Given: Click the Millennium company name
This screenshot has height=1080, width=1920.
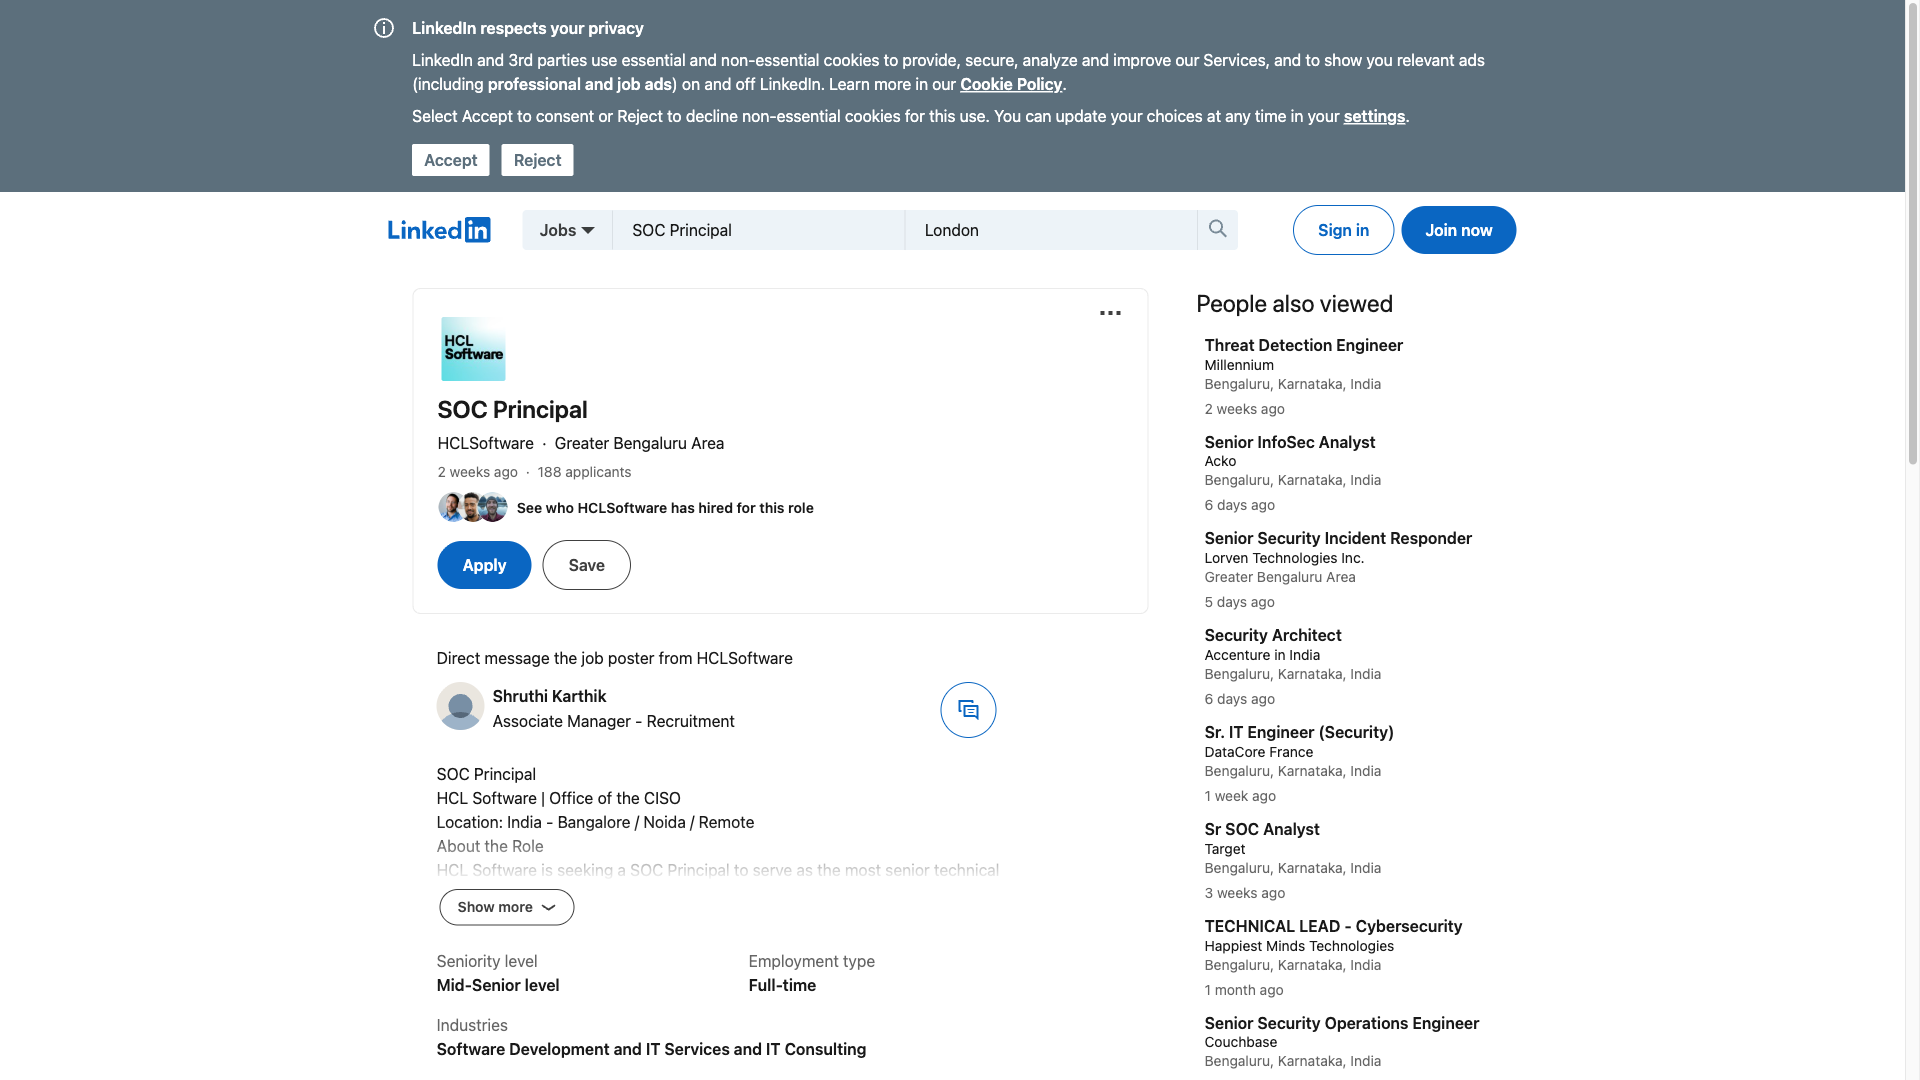Looking at the screenshot, I should point(1238,365).
